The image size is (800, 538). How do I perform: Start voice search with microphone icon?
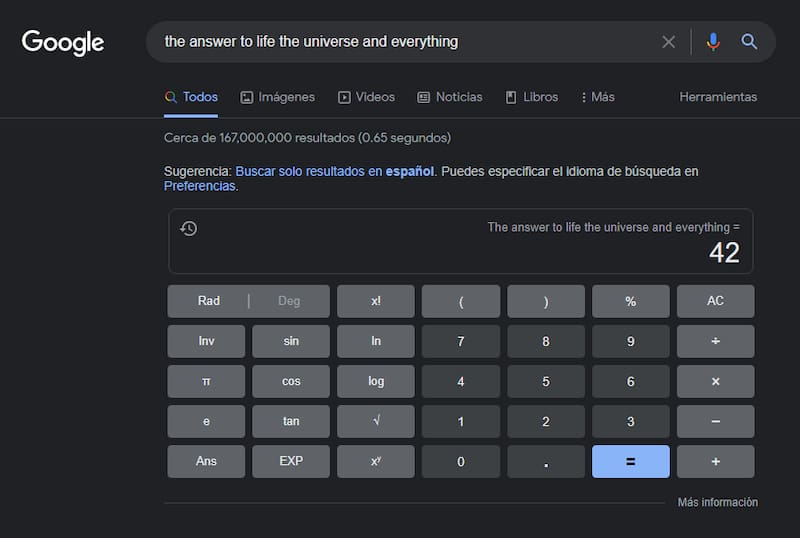click(x=713, y=42)
